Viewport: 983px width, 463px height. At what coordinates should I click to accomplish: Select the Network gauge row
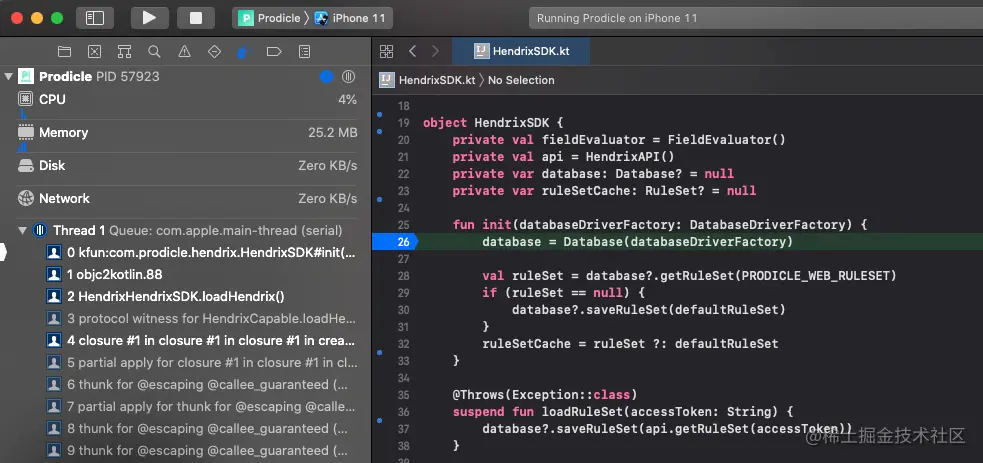tap(186, 199)
